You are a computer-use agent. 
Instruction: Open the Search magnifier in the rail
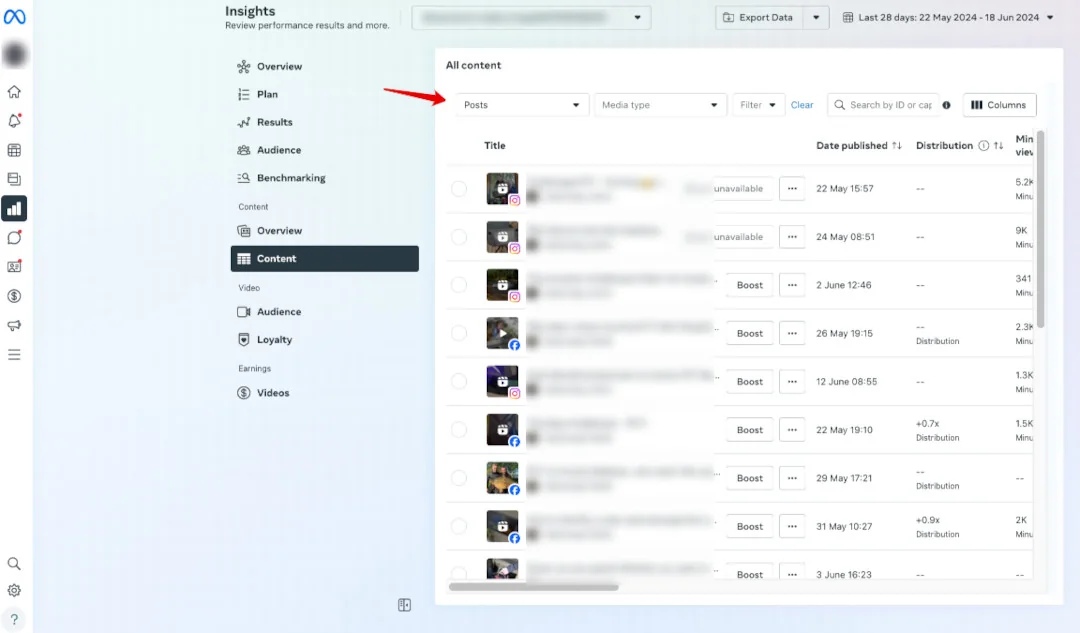point(14,563)
